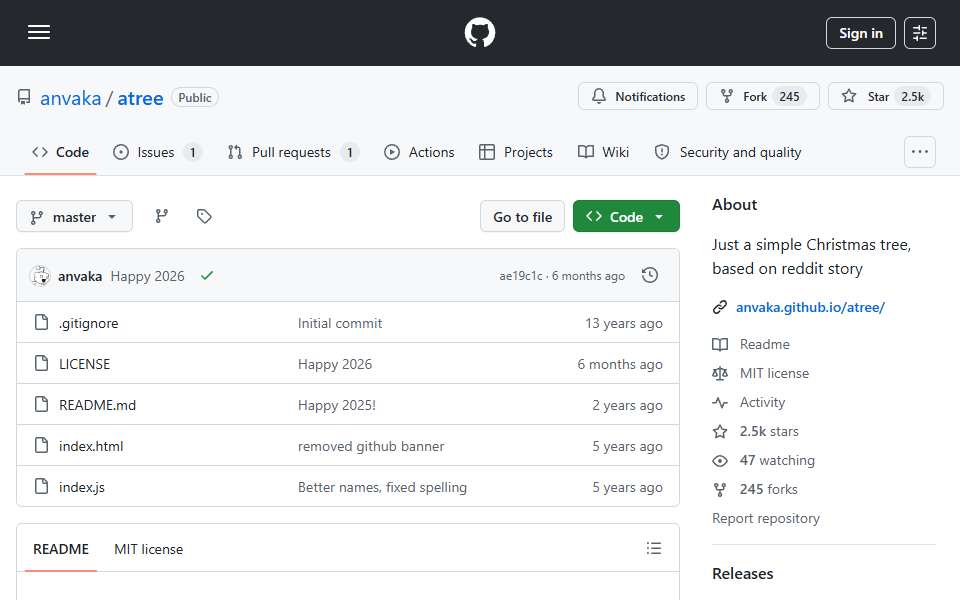The width and height of the screenshot is (960, 600).
Task: Open the 245 forks link
Action: [x=768, y=490]
